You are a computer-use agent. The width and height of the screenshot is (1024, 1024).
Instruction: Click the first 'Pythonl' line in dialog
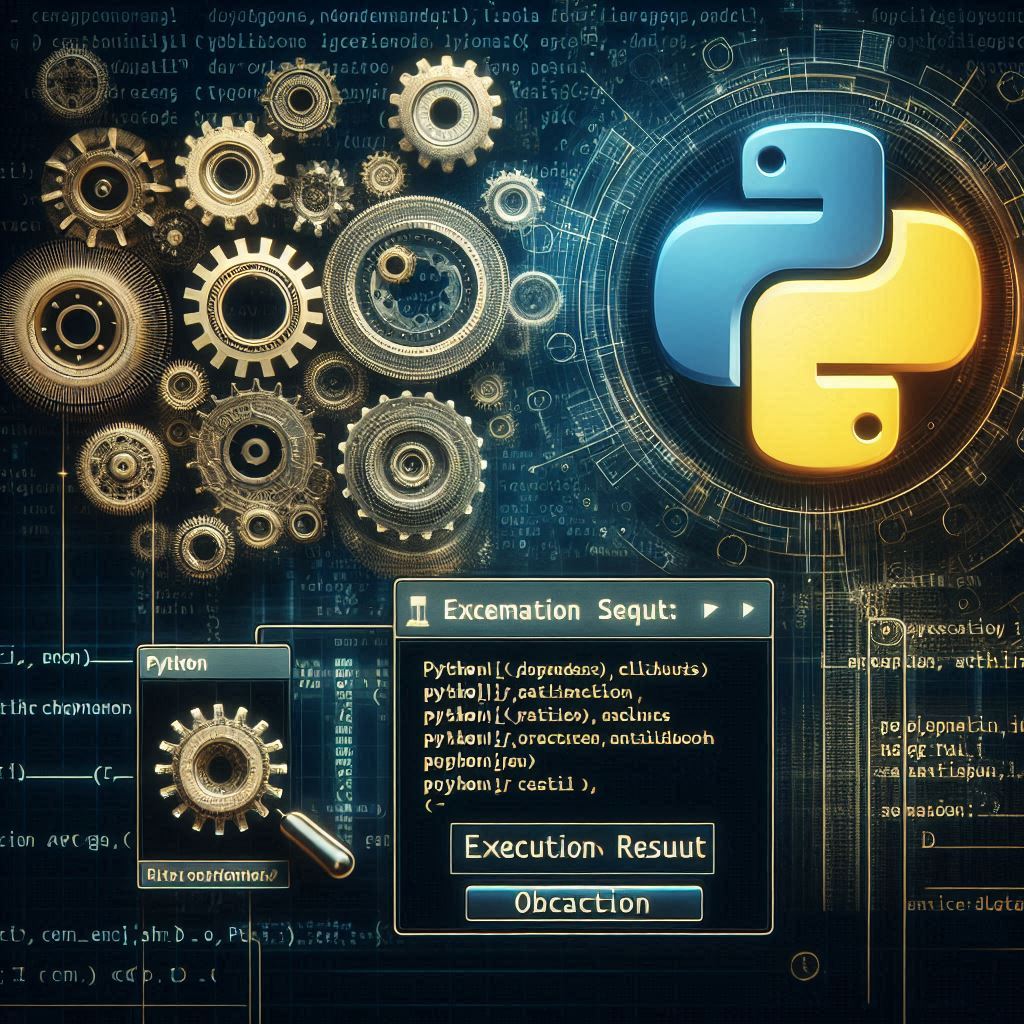click(x=565, y=669)
